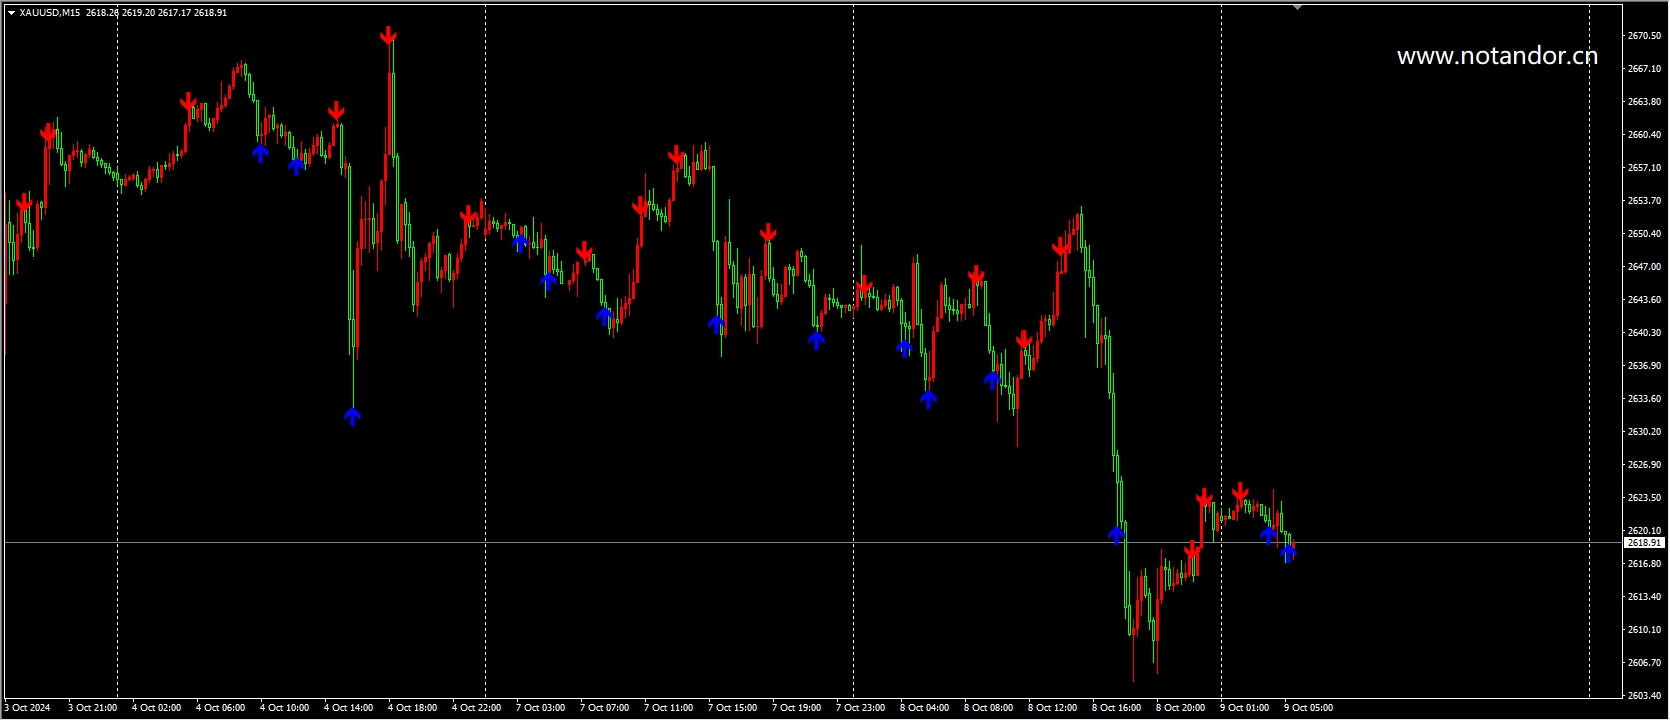
Task: Click the red sell arrow just above 2623.50 on 9 Oct
Action: click(x=1240, y=492)
